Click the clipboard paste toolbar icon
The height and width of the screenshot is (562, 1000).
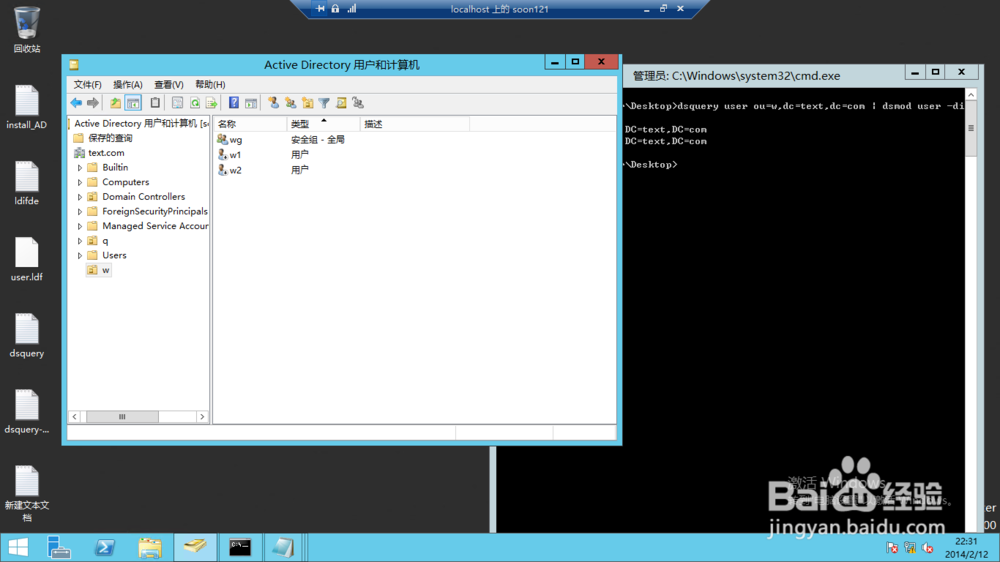coord(155,103)
